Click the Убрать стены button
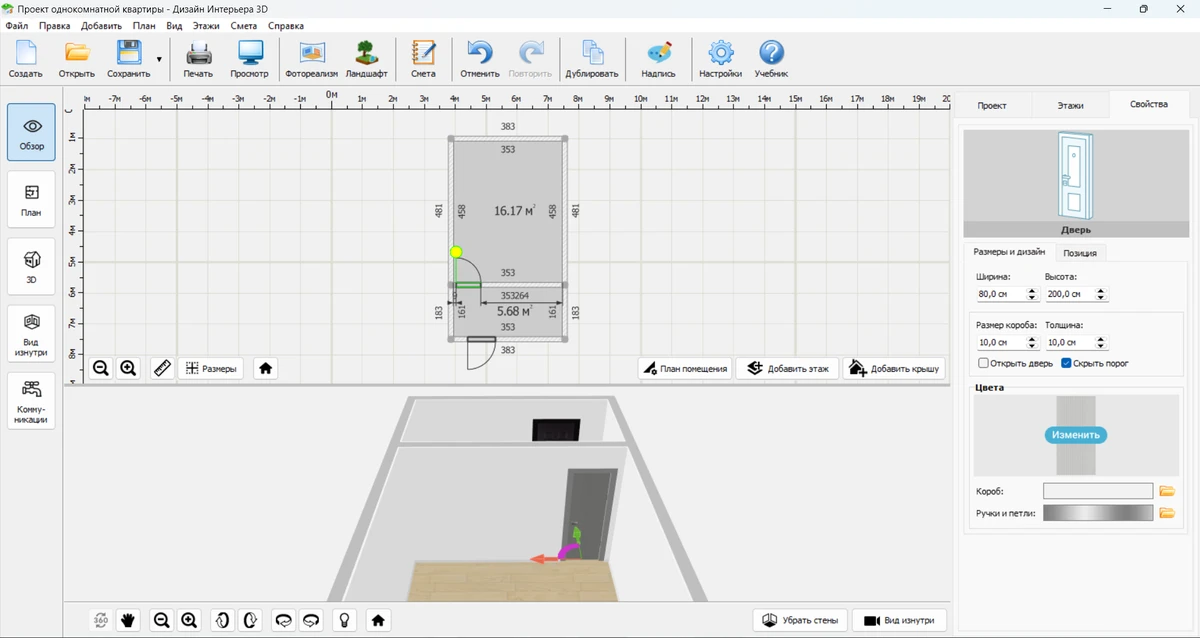The width and height of the screenshot is (1200, 638). [x=801, y=620]
